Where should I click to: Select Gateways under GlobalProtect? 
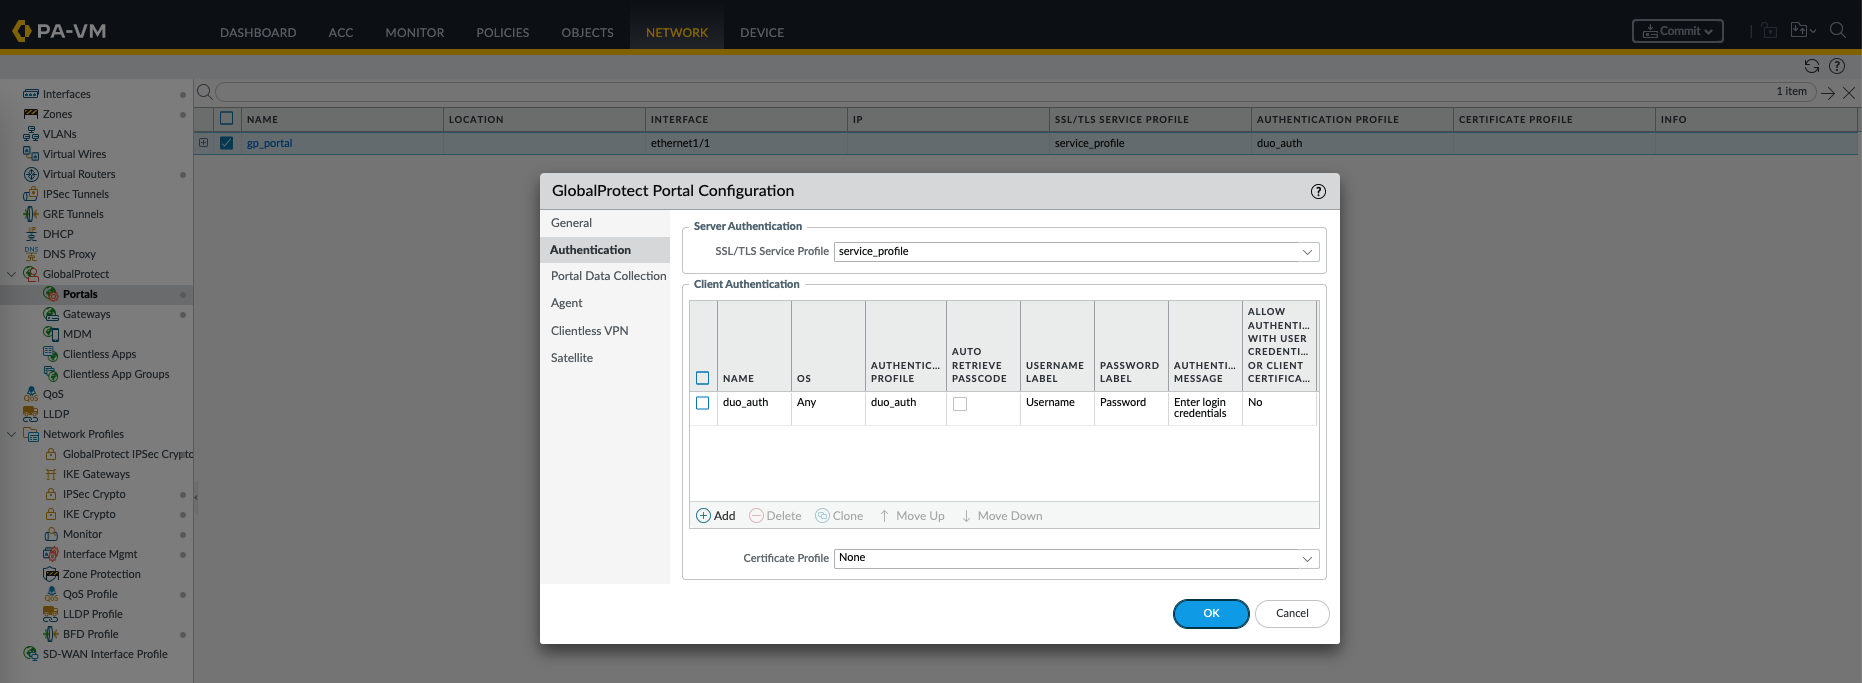(86, 314)
